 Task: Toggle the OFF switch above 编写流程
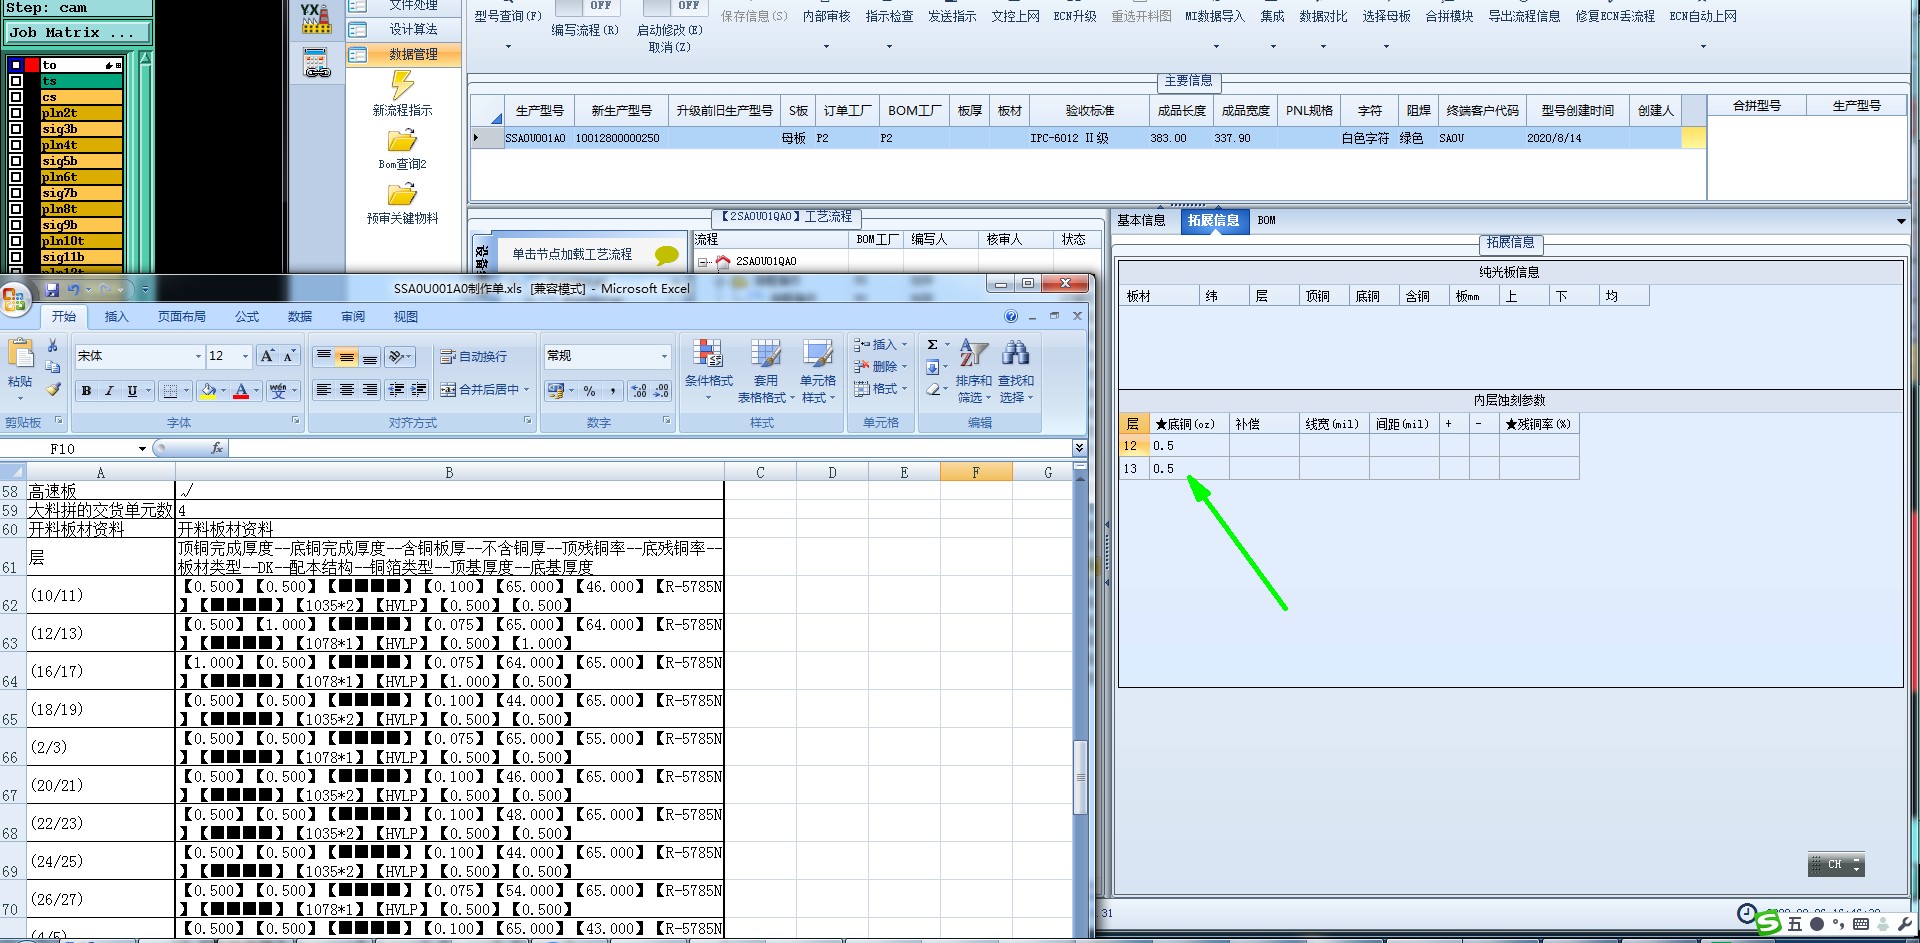pos(588,6)
